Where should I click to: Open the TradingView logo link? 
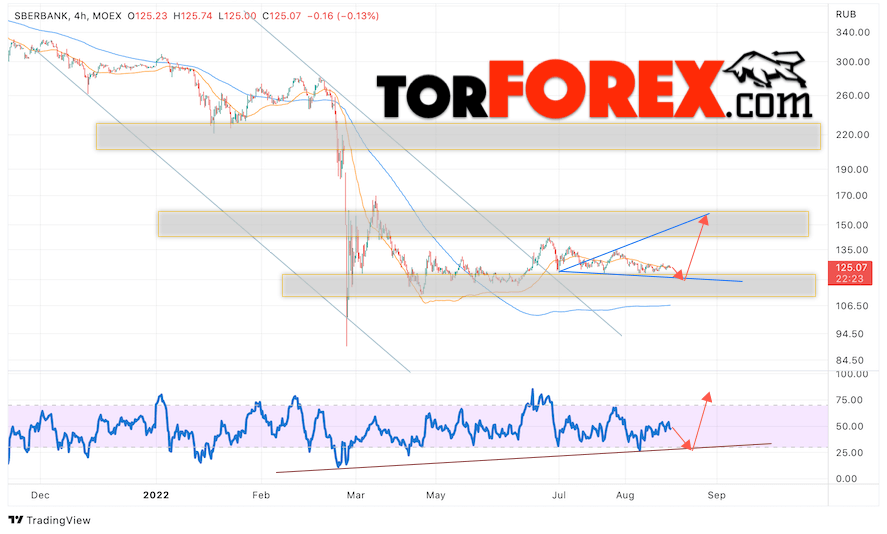click(49, 520)
